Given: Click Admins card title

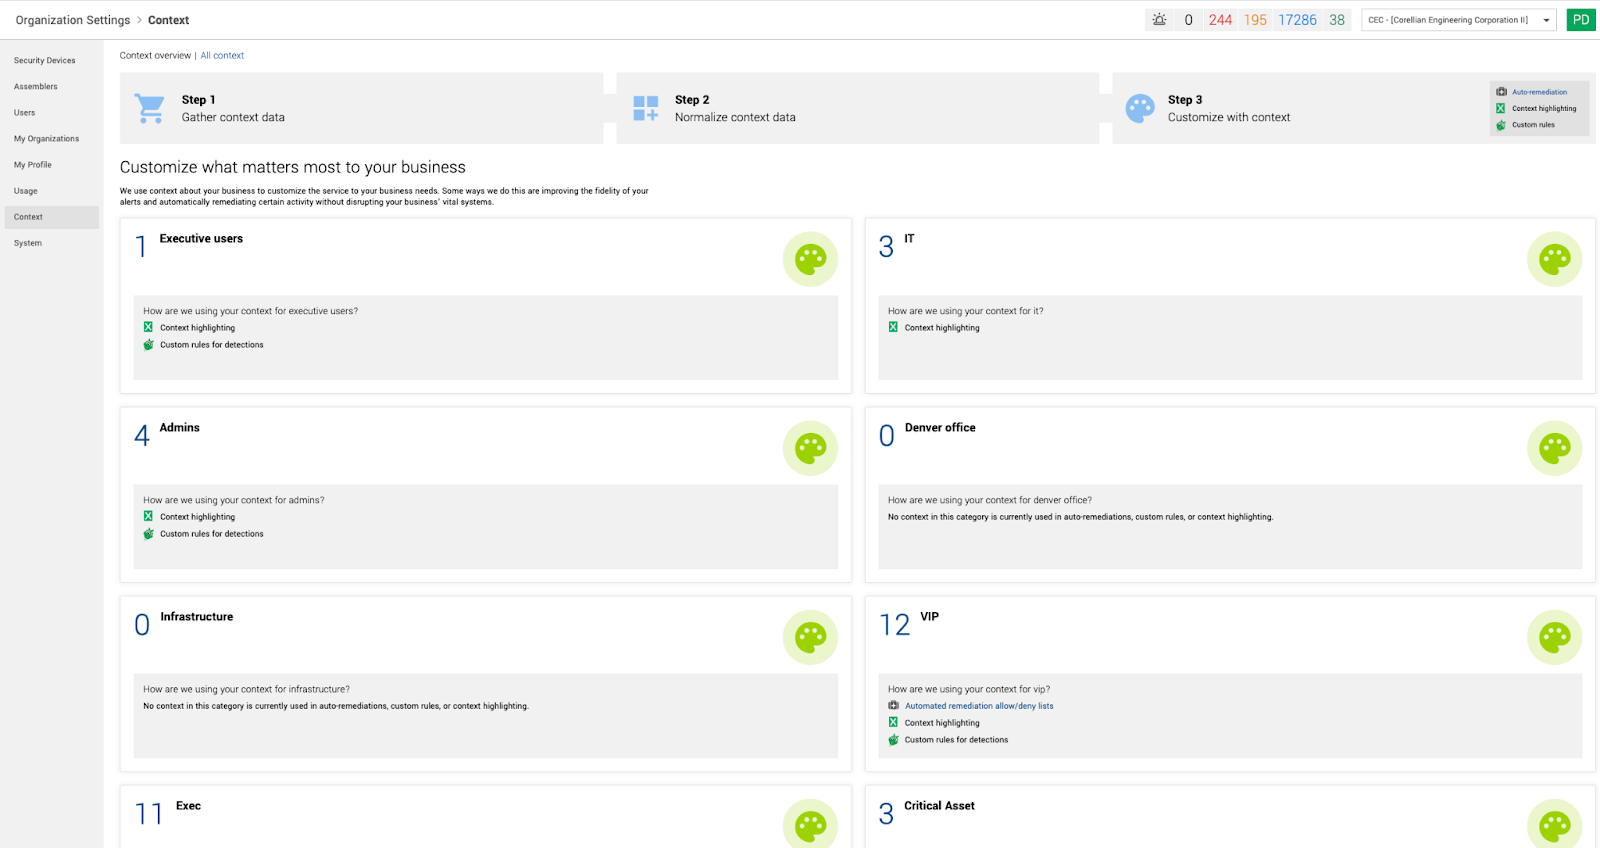Looking at the screenshot, I should 179,427.
